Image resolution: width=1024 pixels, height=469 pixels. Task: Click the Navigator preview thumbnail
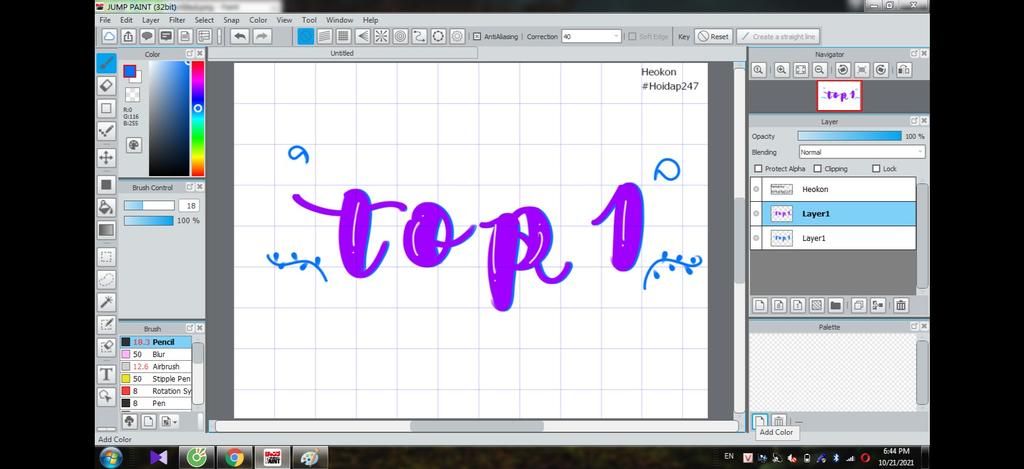(x=839, y=96)
